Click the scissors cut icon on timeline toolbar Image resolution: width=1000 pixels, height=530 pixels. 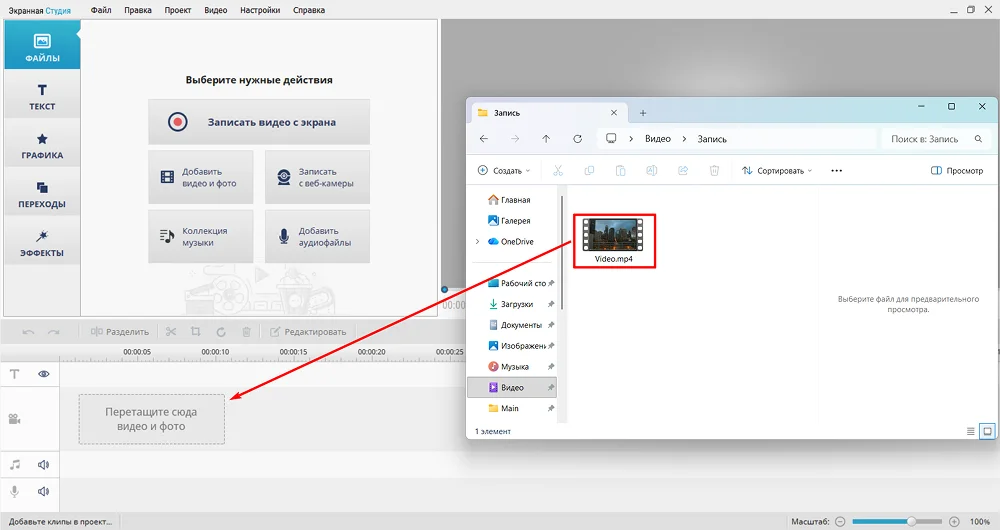pyautogui.click(x=170, y=332)
